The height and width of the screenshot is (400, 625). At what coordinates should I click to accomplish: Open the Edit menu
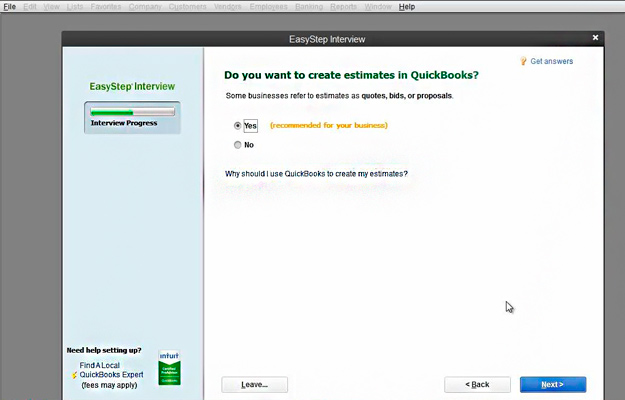click(30, 7)
